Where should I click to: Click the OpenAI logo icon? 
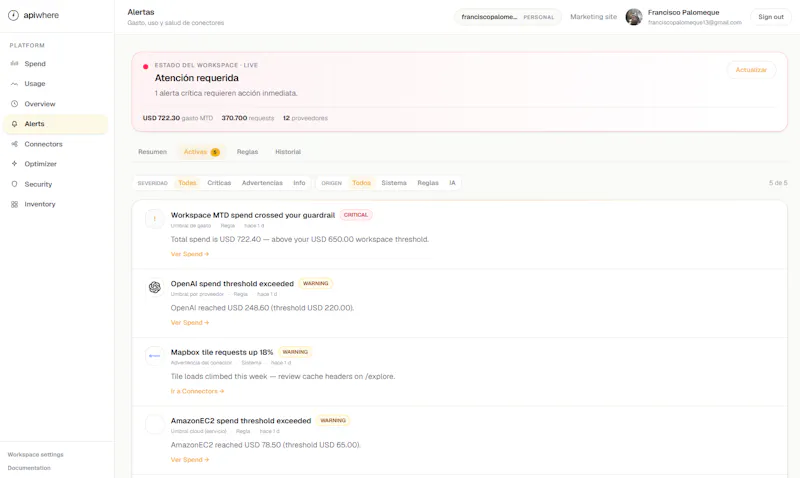[x=155, y=287]
